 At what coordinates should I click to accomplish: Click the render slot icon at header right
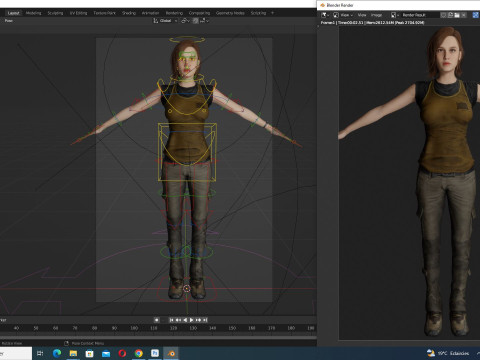click(476, 15)
